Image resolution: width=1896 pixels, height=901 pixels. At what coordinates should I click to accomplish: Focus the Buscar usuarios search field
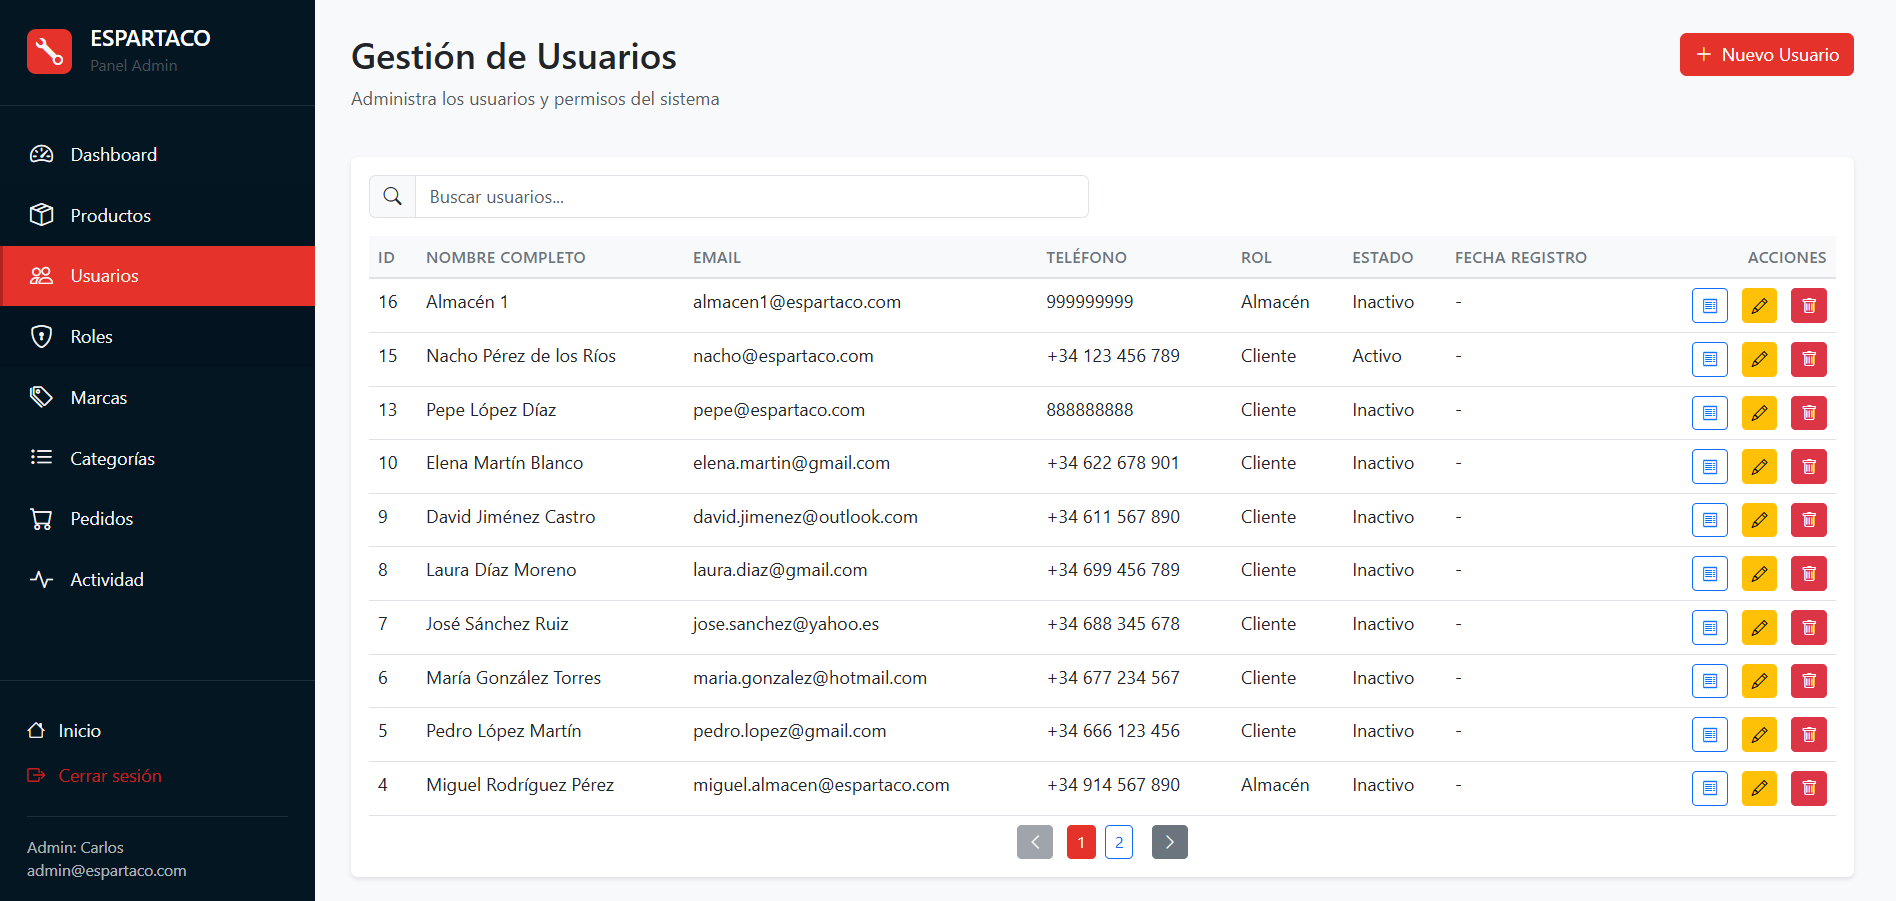coord(751,197)
